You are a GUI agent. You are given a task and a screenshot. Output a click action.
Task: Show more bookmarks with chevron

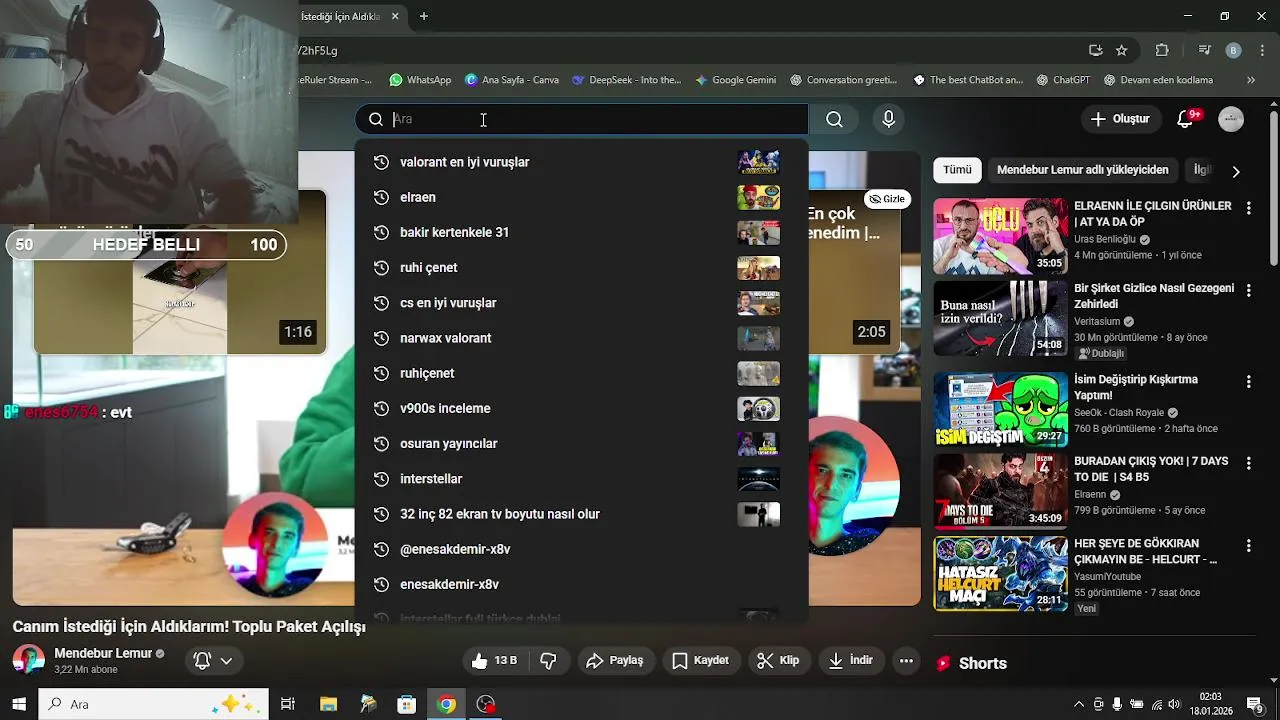(x=1250, y=80)
